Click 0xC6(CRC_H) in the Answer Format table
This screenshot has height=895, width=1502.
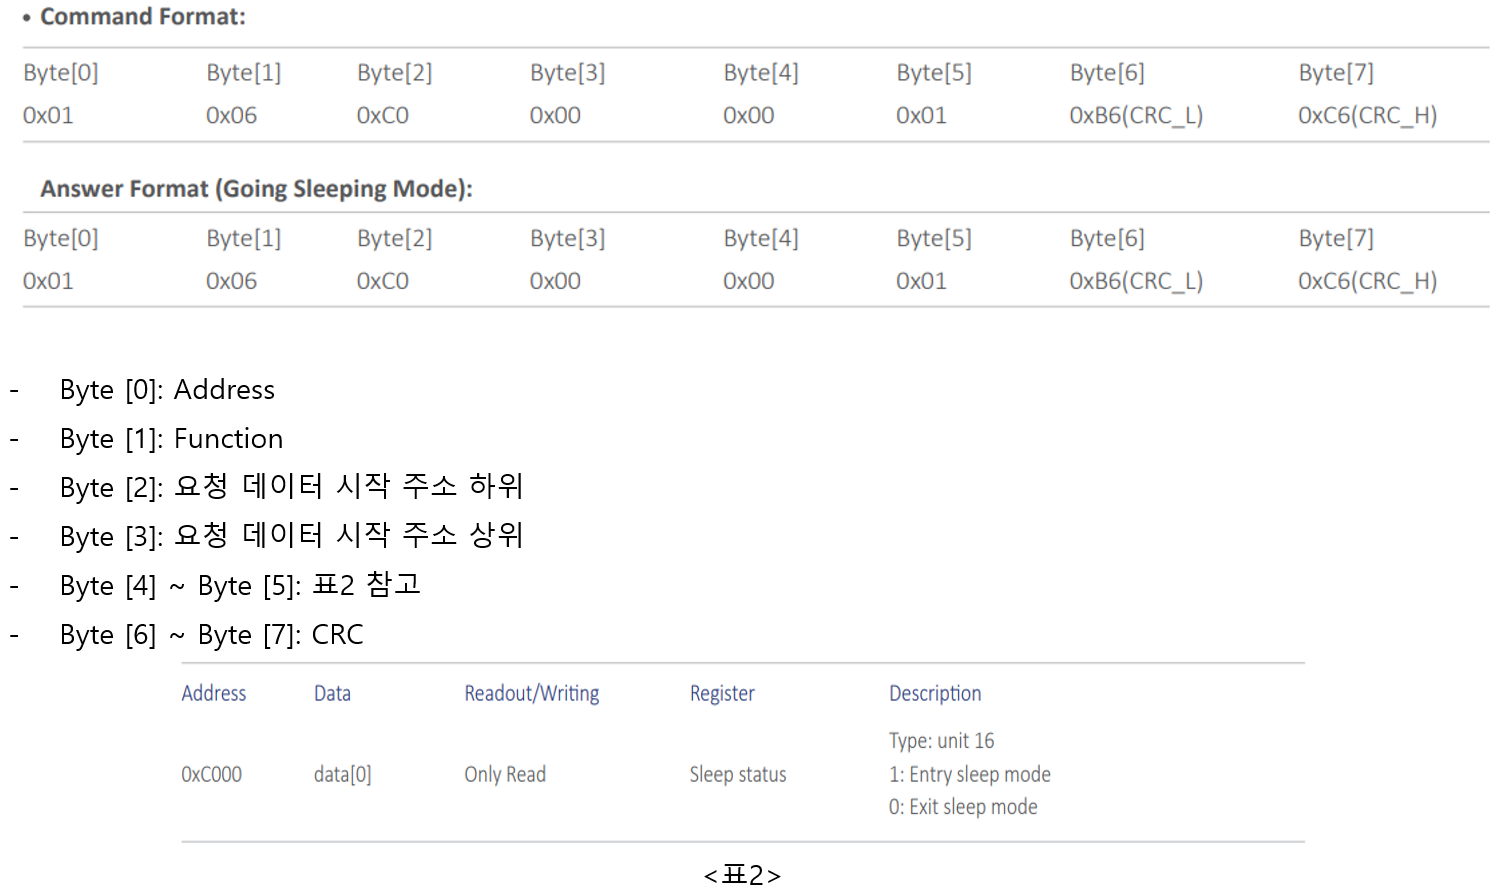point(1367,281)
